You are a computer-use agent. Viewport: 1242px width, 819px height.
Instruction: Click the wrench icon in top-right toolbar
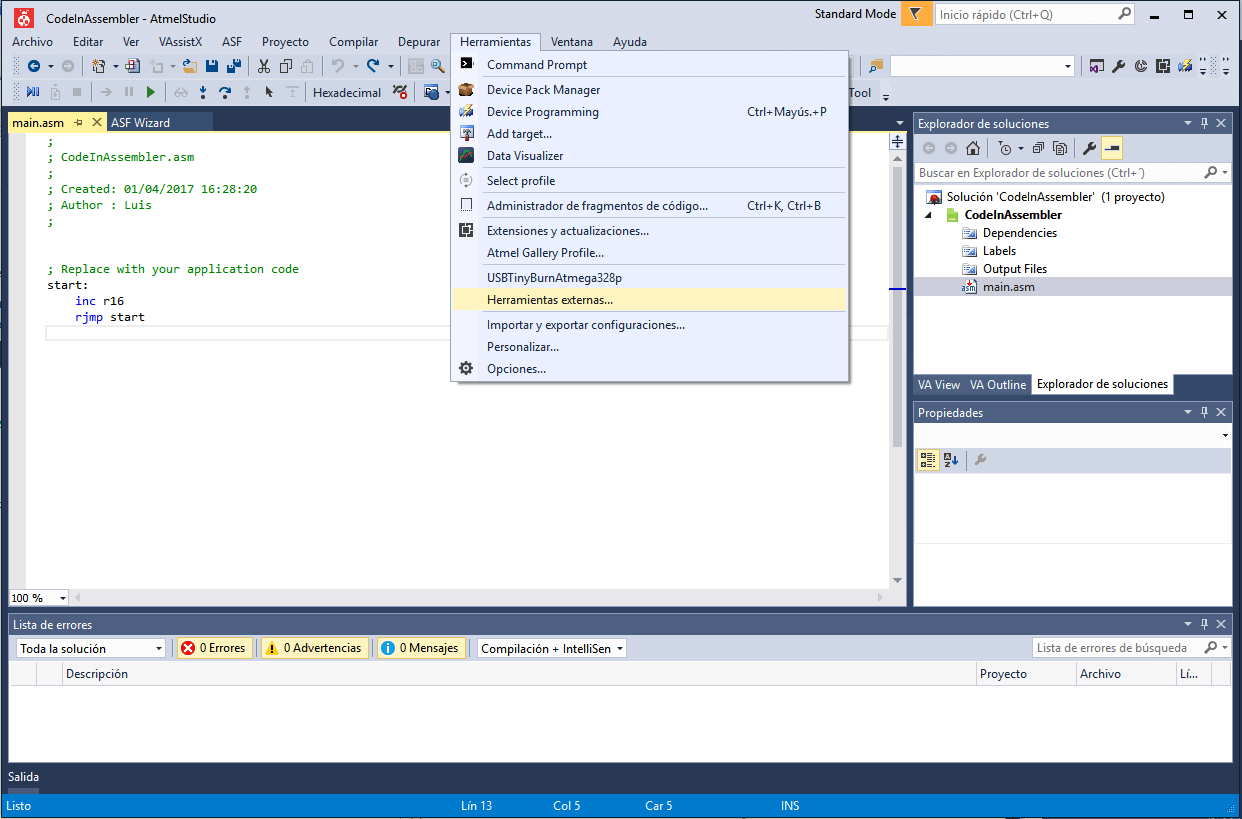pos(1119,67)
